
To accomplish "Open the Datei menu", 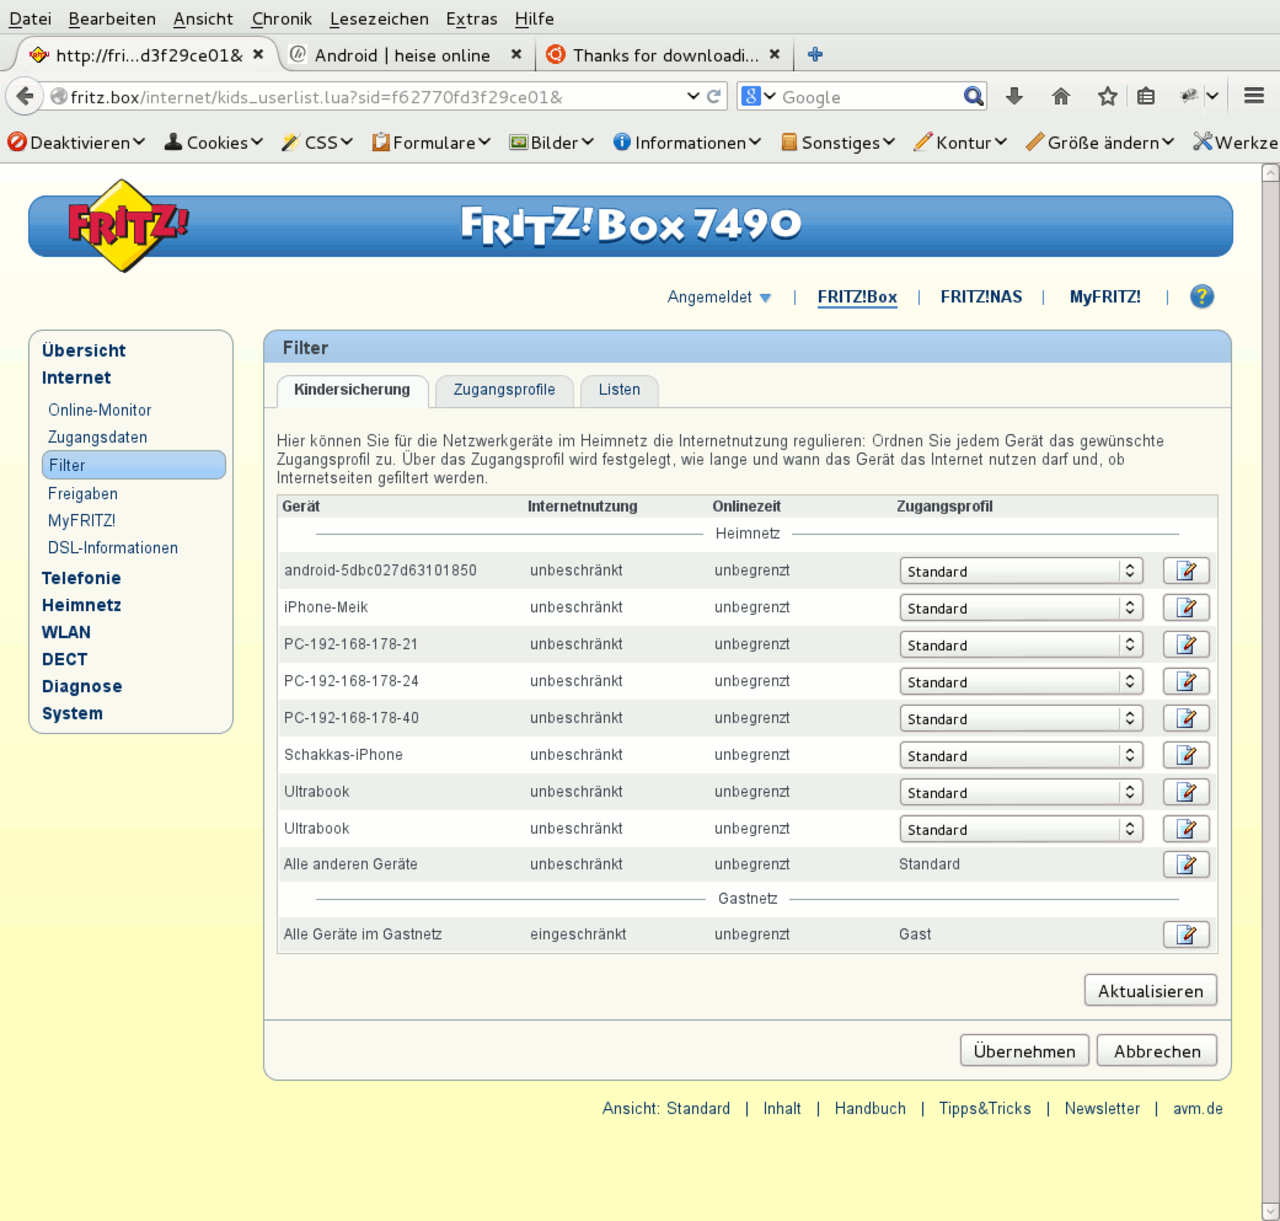I will click(x=30, y=19).
